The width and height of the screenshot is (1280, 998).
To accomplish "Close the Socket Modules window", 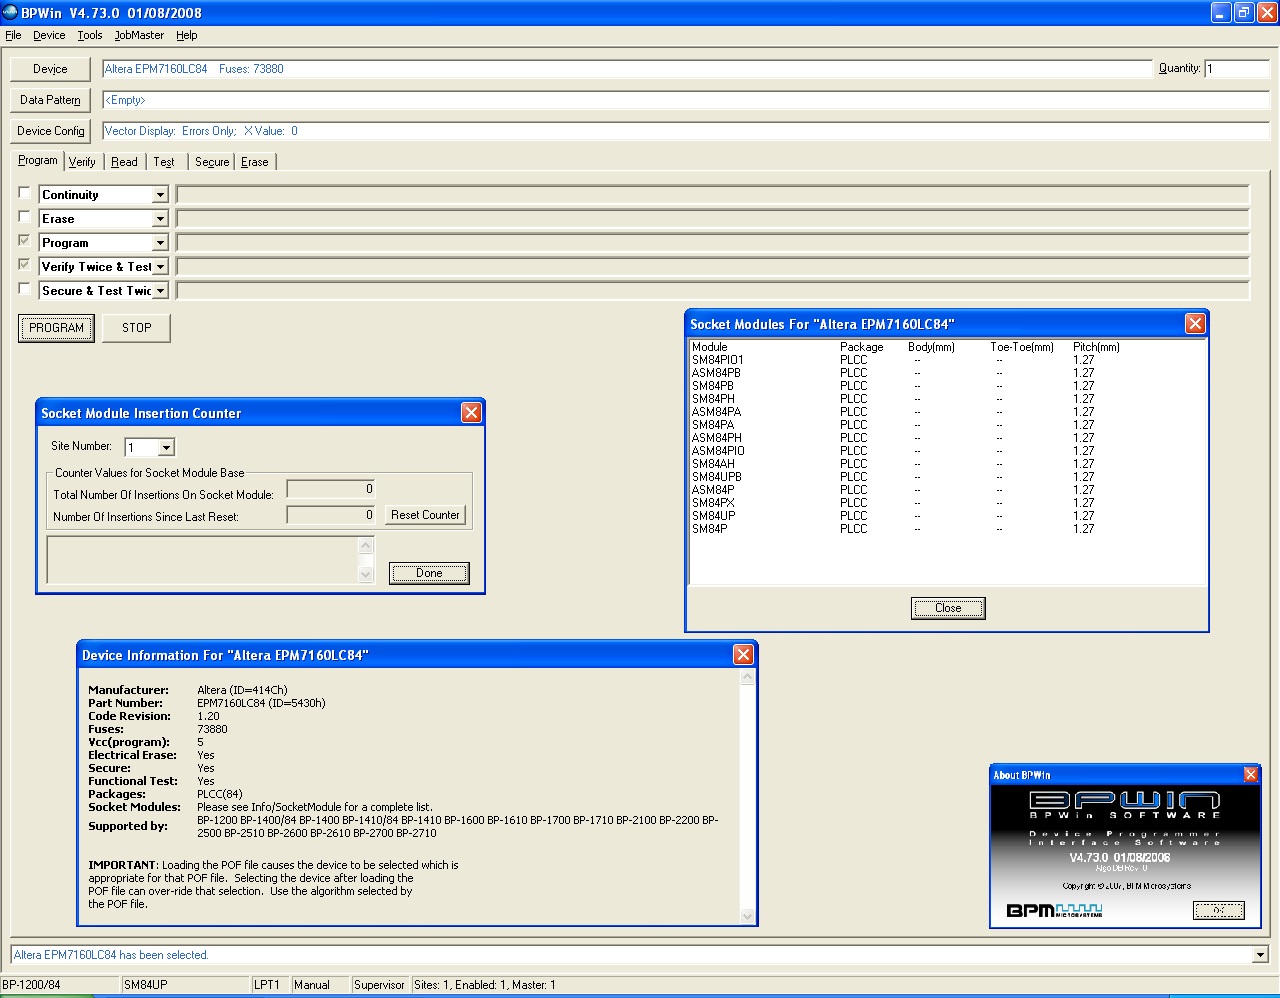I will tap(1195, 324).
